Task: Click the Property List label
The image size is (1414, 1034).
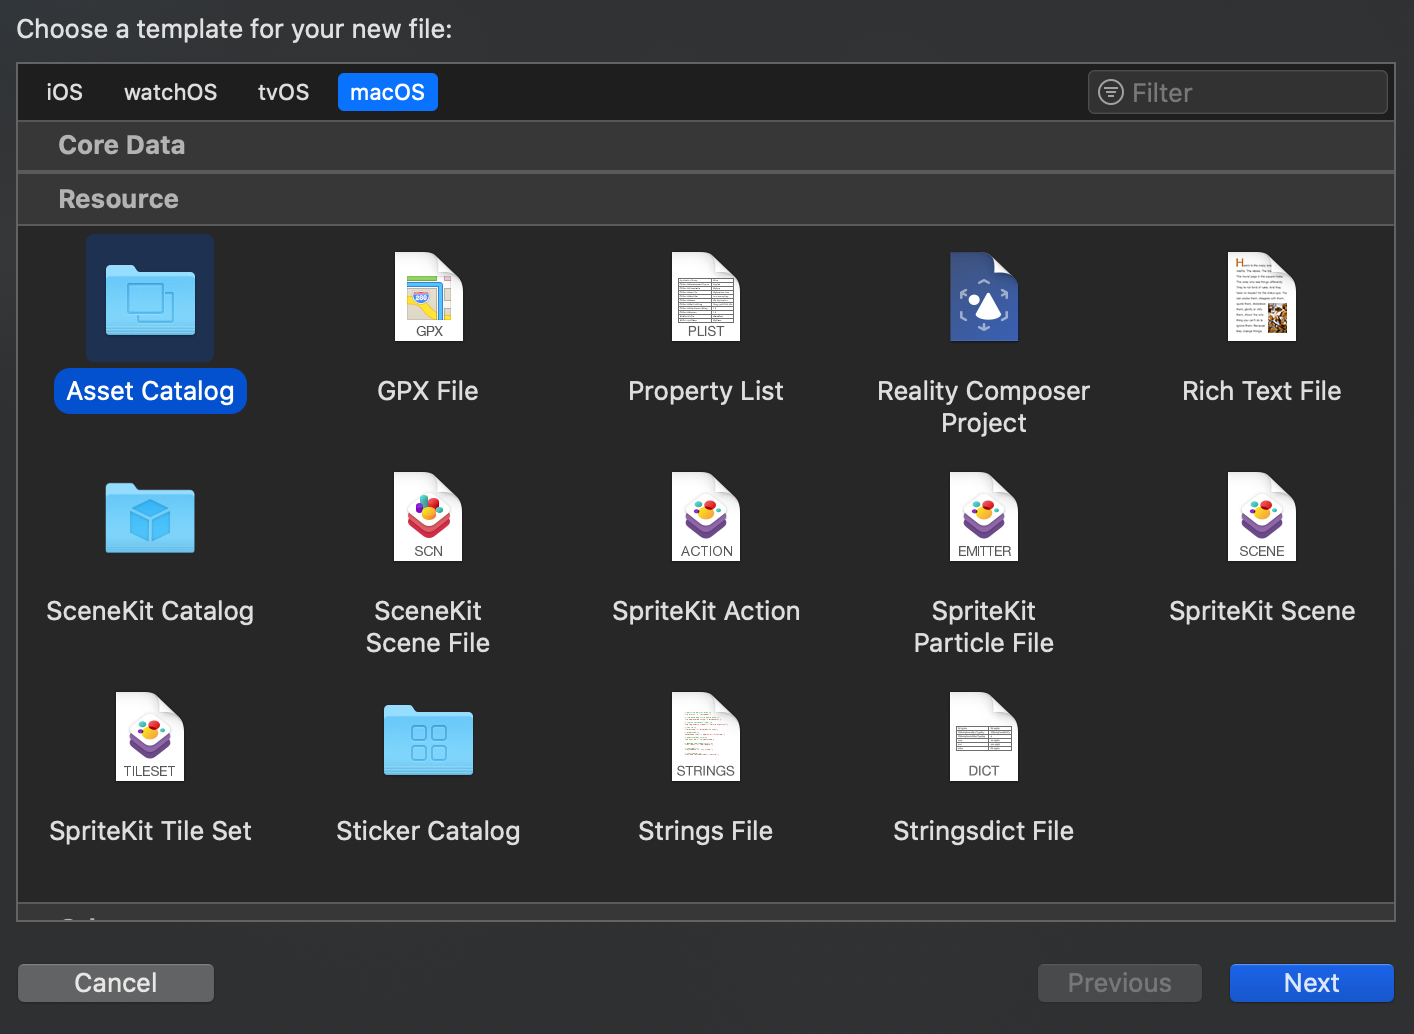Action: pyautogui.click(x=706, y=391)
